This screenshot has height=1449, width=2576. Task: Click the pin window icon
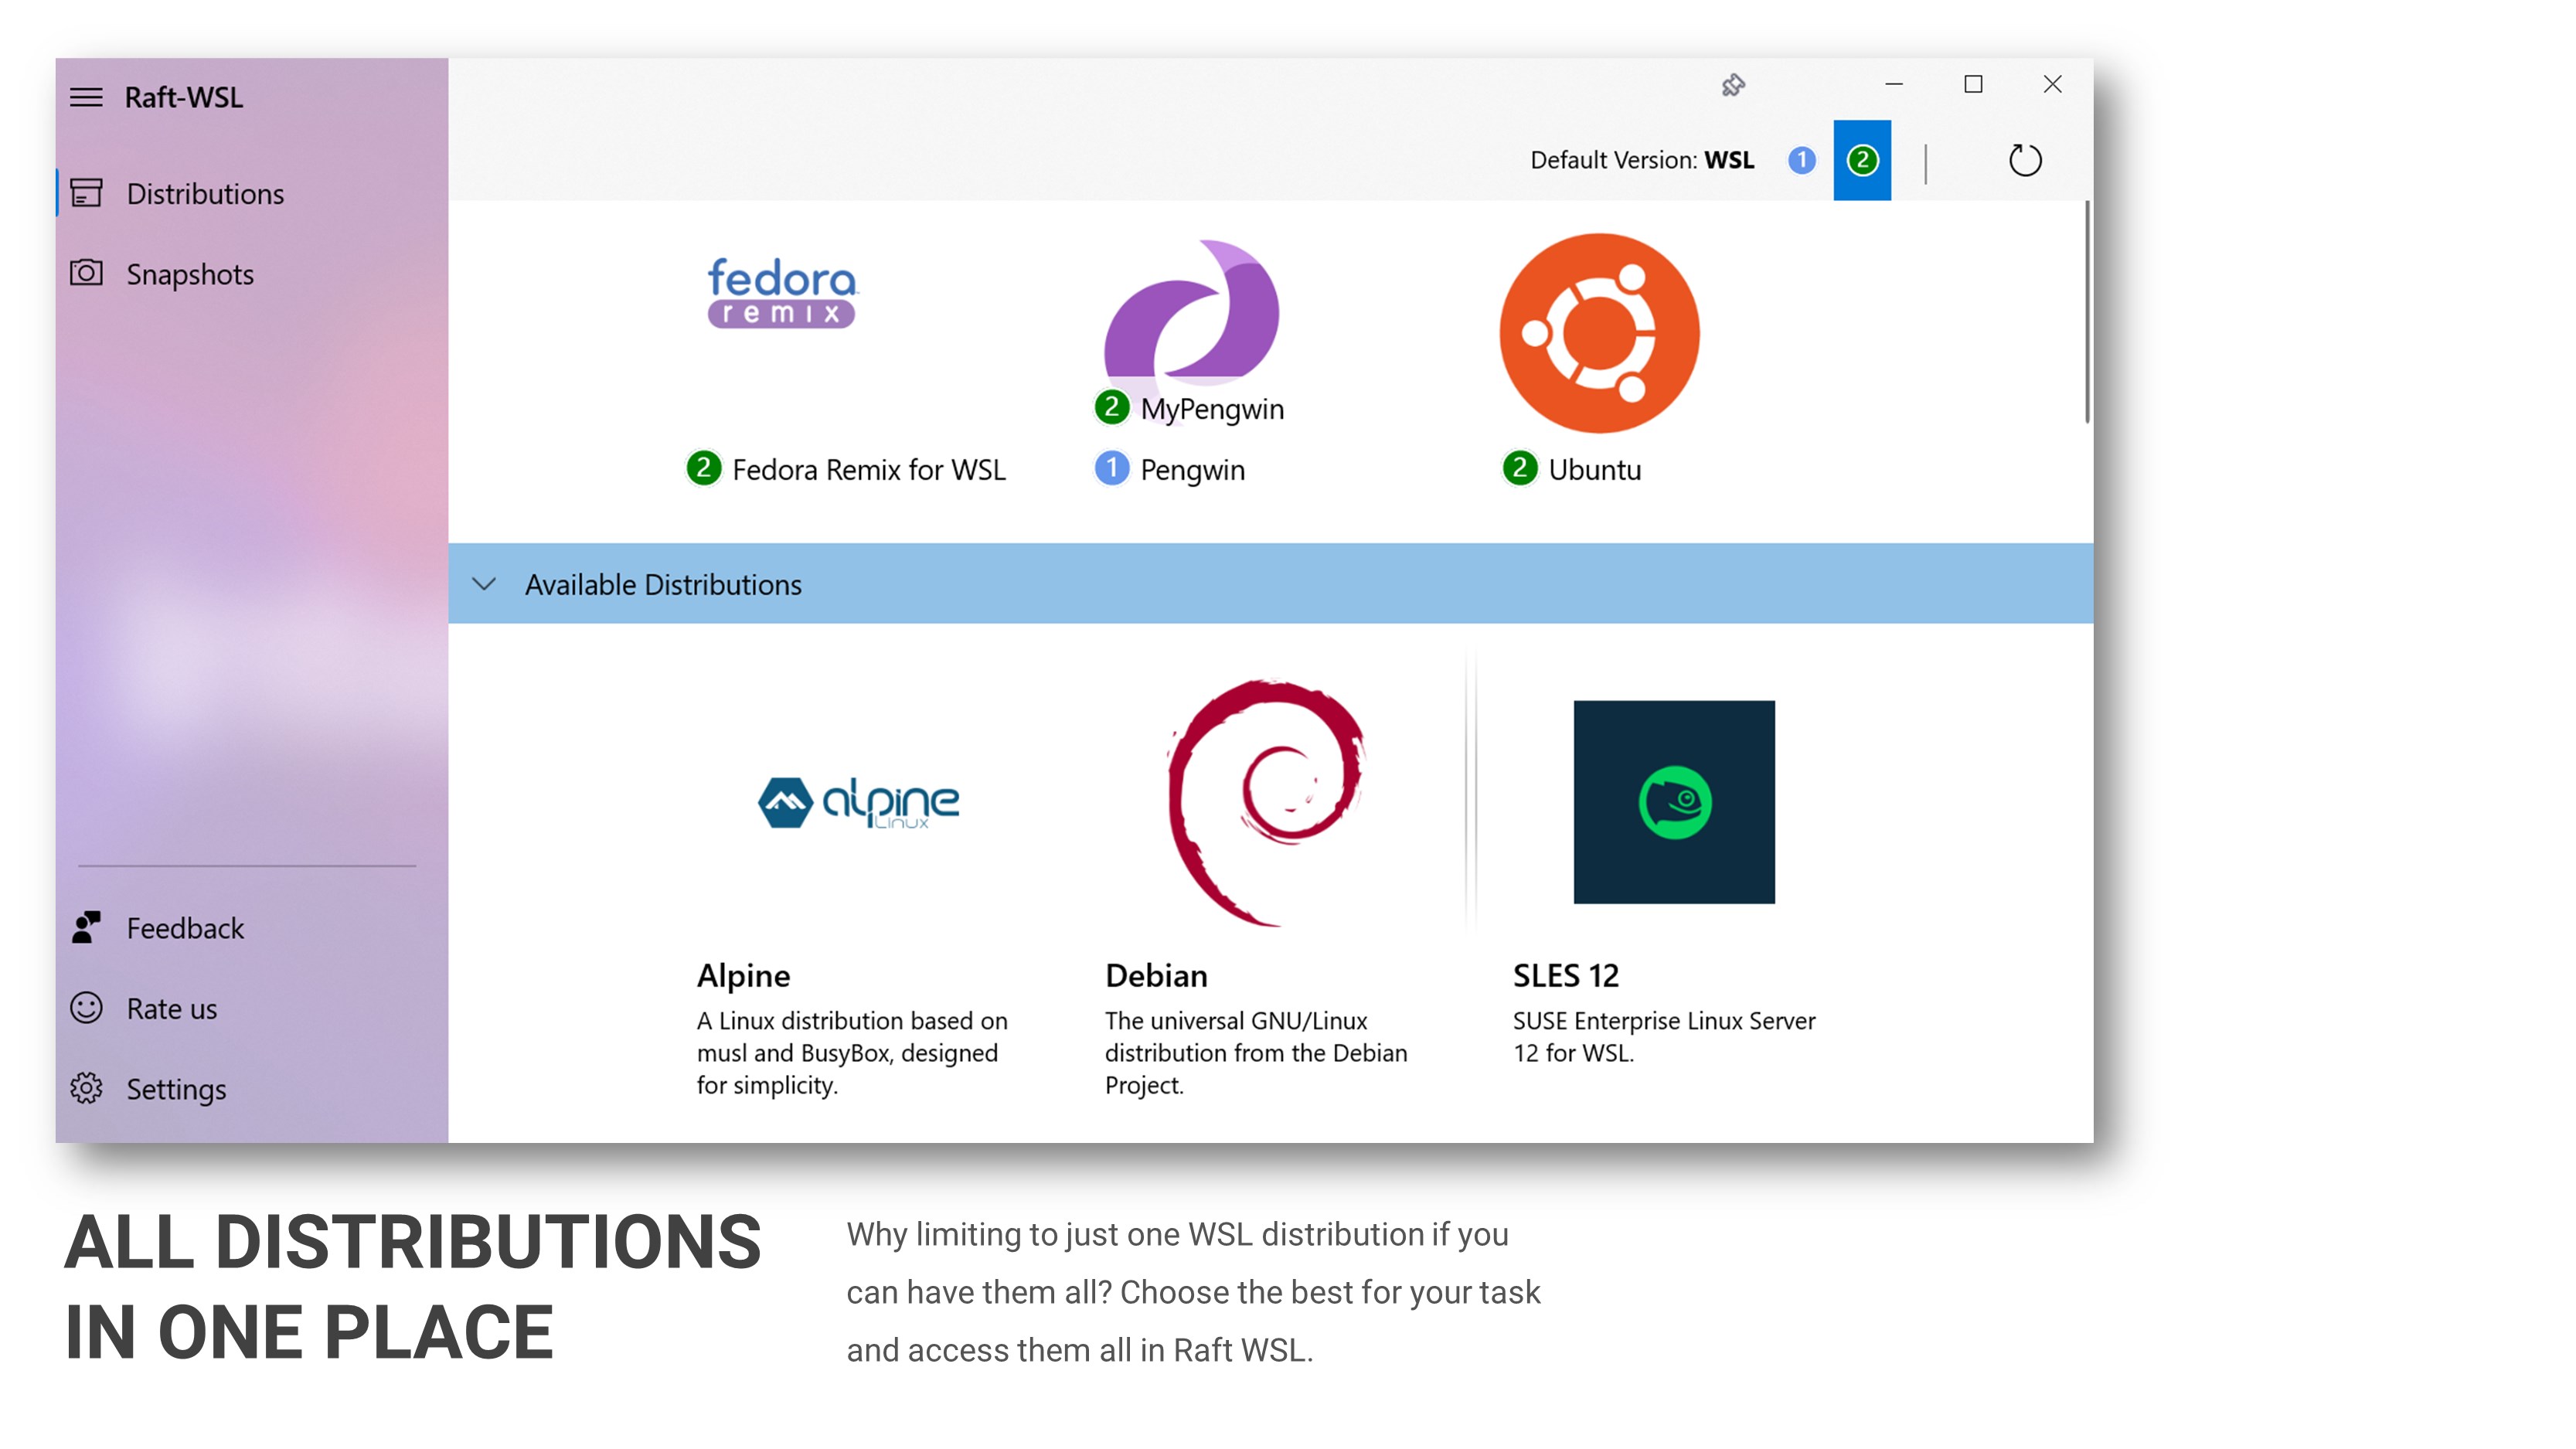[1733, 85]
